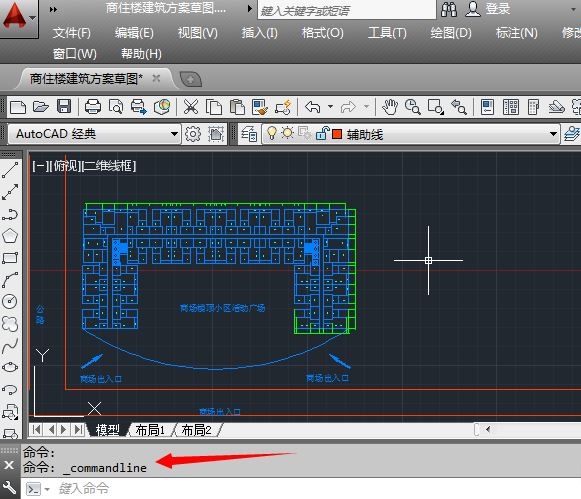Open Workspace Settings gear icon
The height and width of the screenshot is (499, 581).
(x=193, y=134)
